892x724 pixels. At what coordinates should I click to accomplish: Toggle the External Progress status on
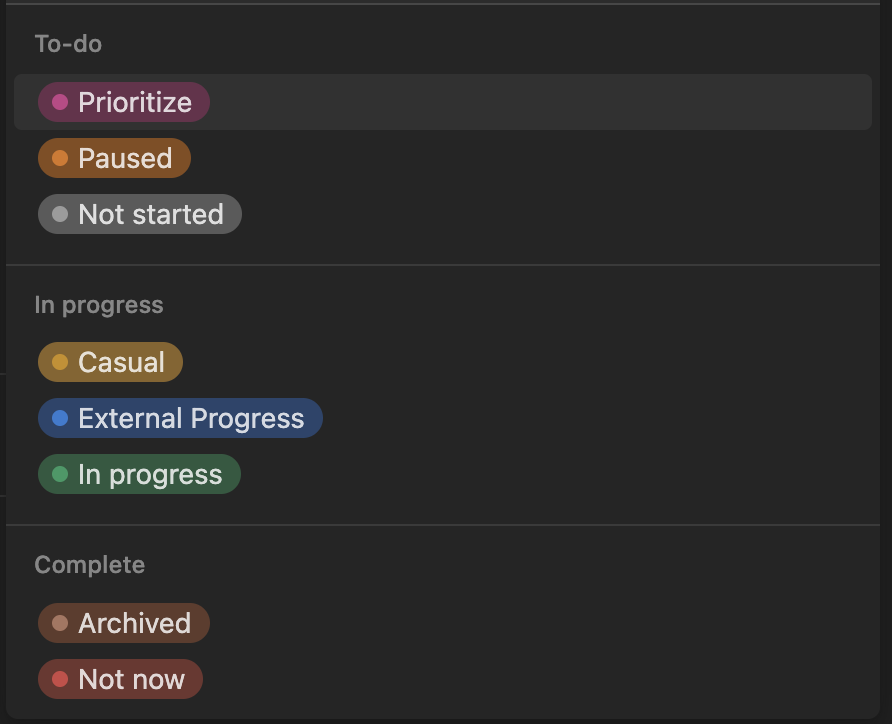pyautogui.click(x=180, y=418)
